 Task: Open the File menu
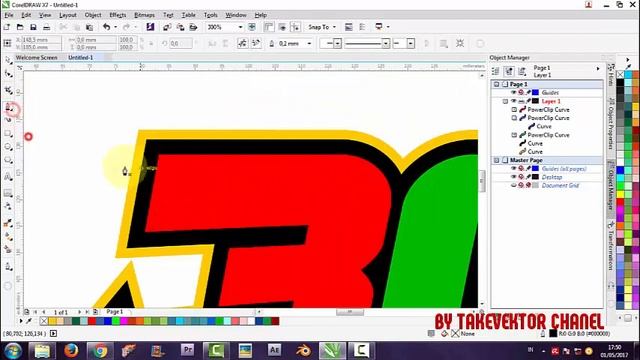(x=9, y=15)
